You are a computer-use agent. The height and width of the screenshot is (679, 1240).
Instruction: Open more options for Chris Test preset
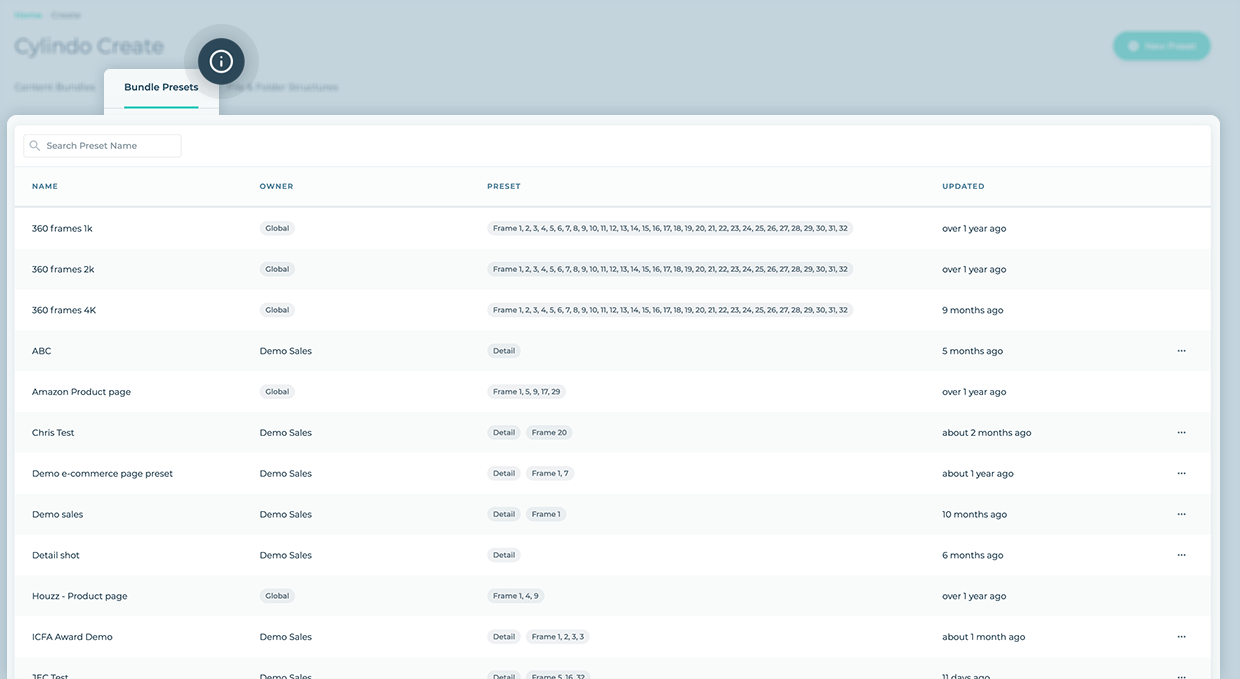[1181, 433]
